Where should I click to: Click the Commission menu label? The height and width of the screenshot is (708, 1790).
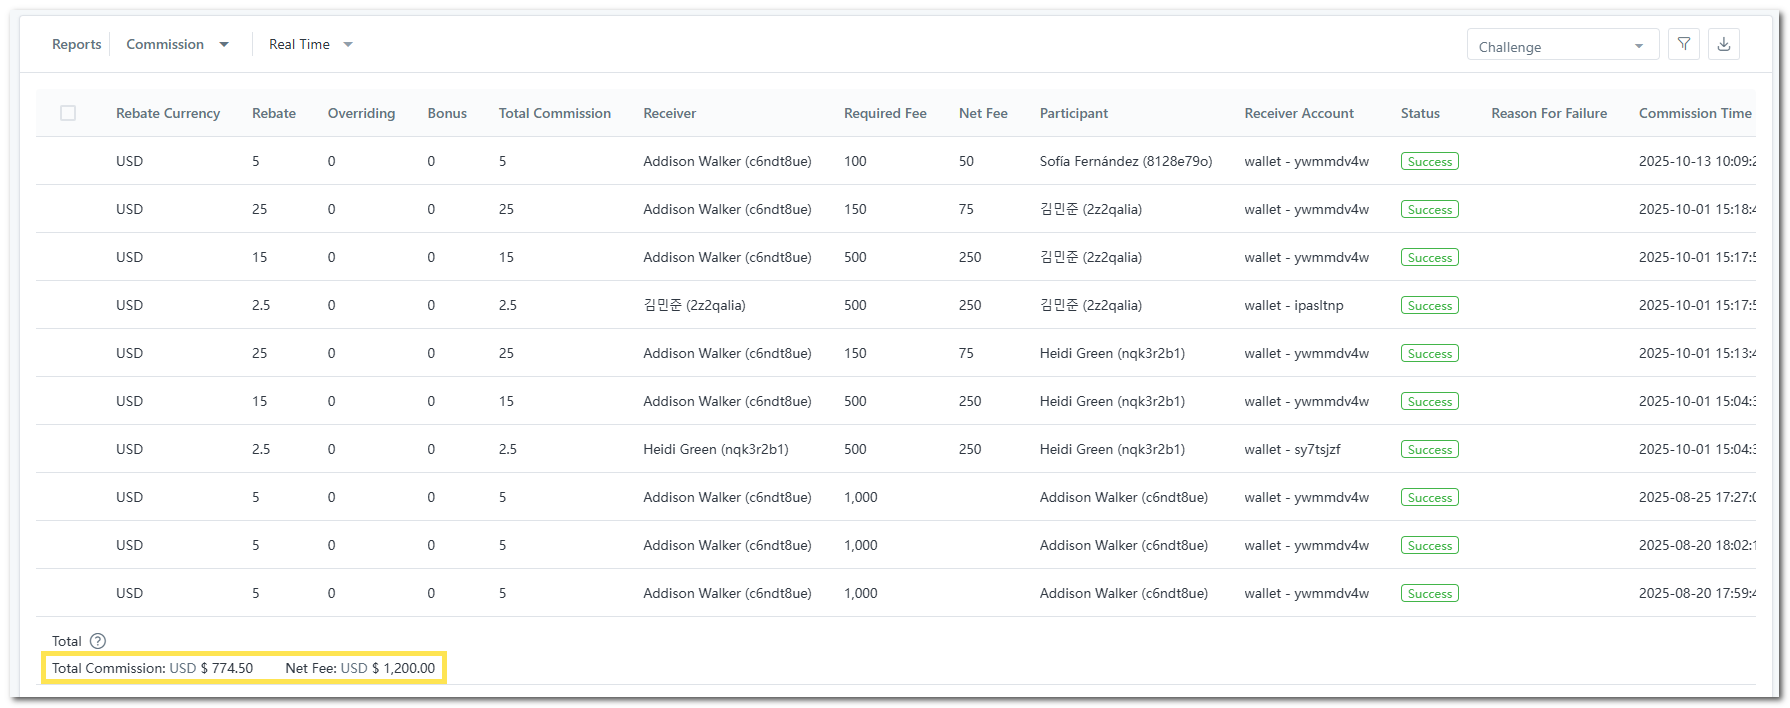[x=165, y=45]
